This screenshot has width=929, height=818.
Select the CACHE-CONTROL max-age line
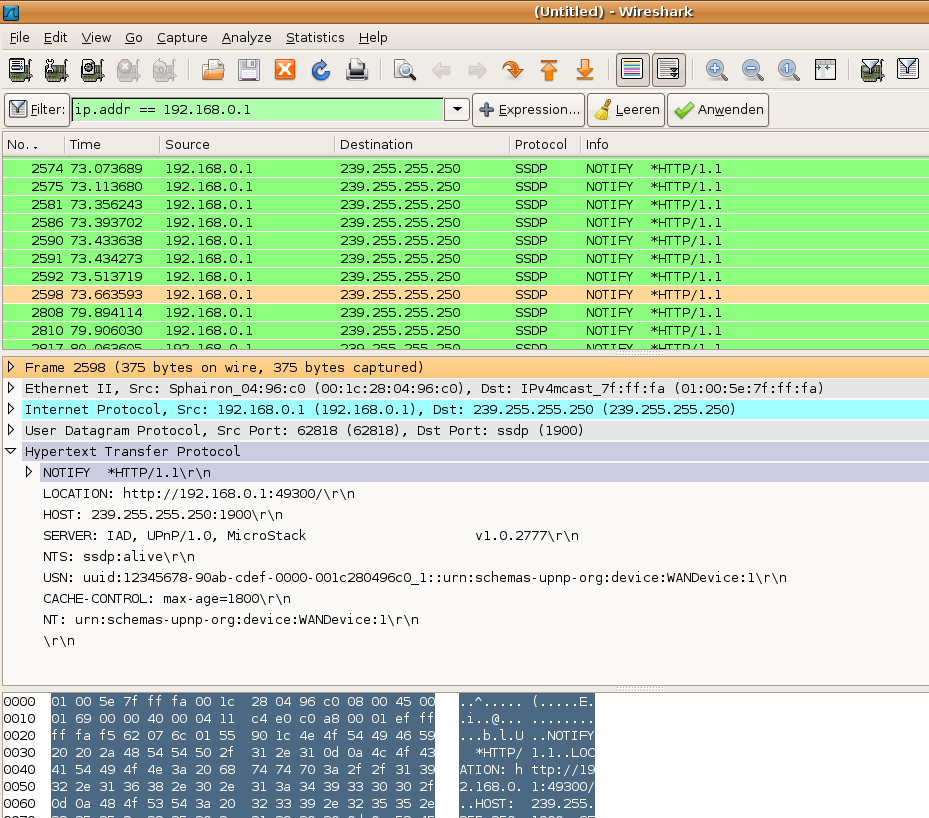pos(166,599)
